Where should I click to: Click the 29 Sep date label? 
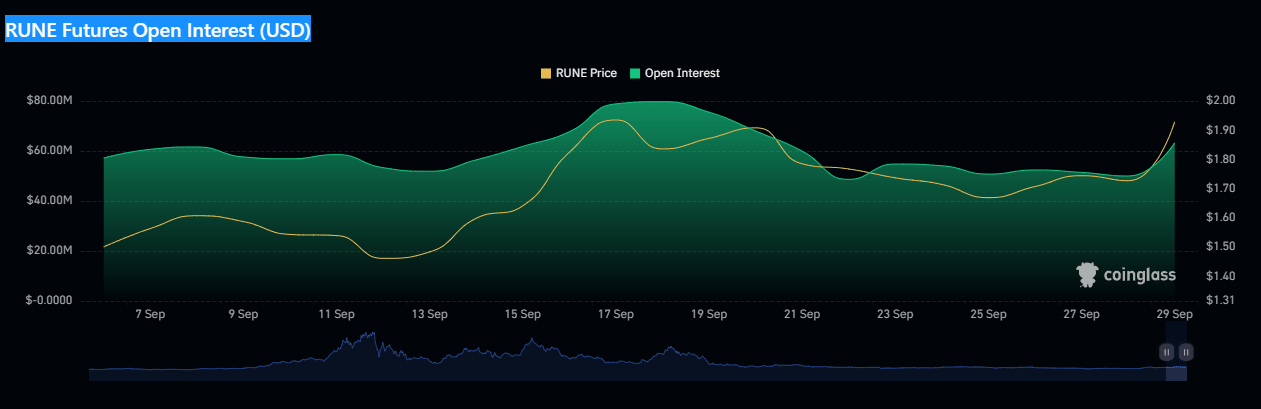coord(1175,314)
